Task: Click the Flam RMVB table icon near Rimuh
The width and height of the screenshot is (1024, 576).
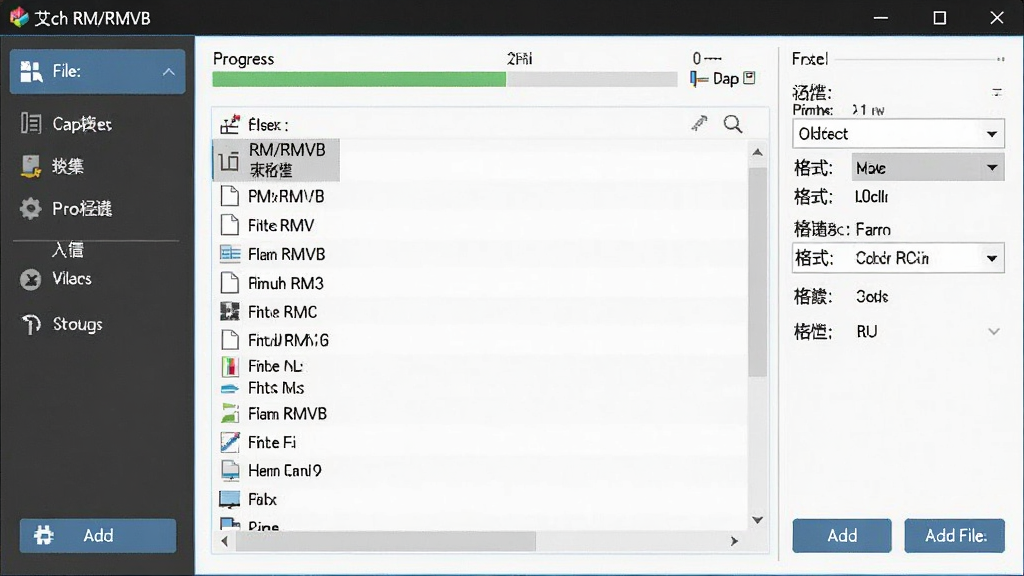Action: coord(230,253)
